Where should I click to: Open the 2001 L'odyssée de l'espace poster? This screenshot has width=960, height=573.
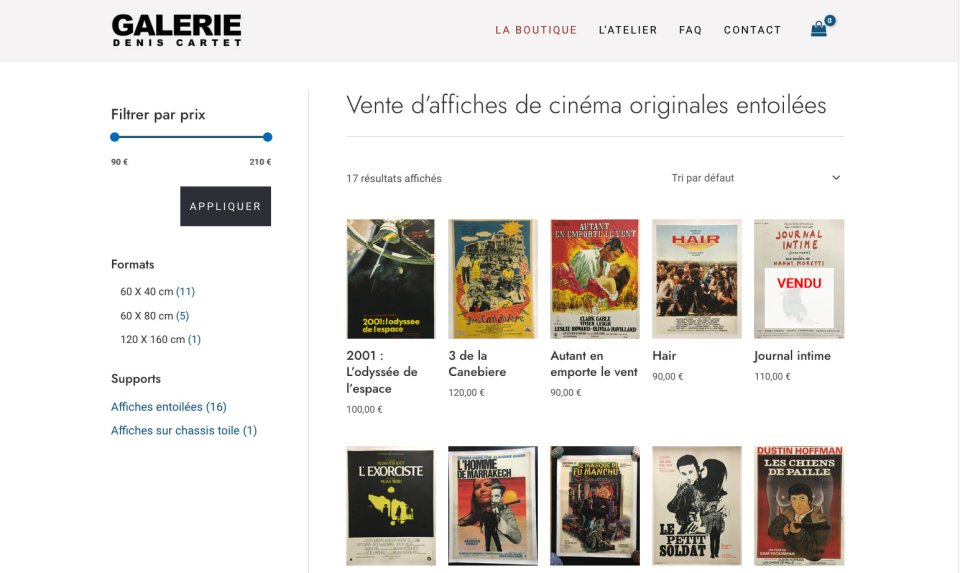click(391, 279)
